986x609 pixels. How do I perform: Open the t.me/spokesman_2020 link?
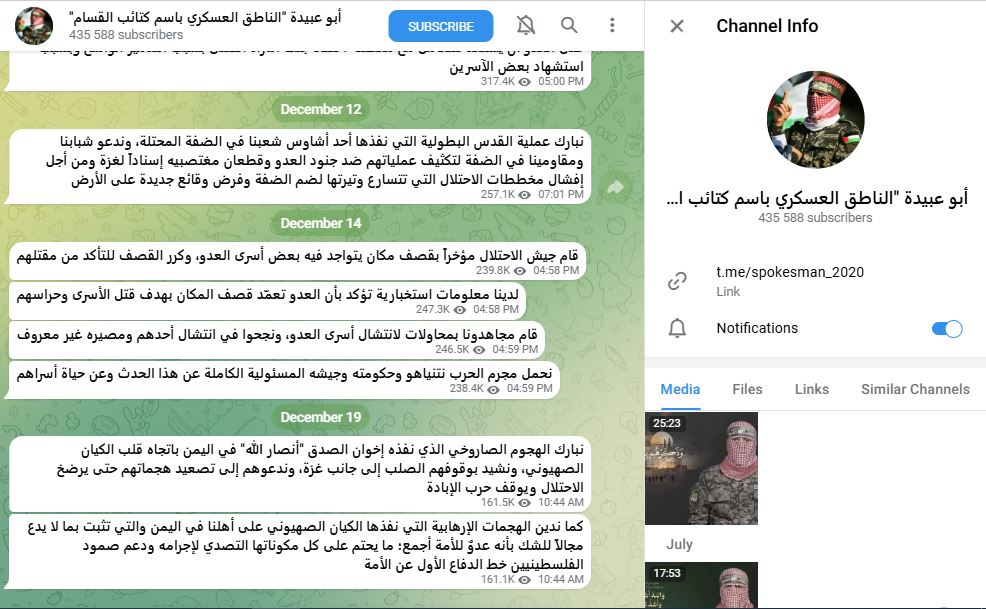pyautogui.click(x=790, y=272)
